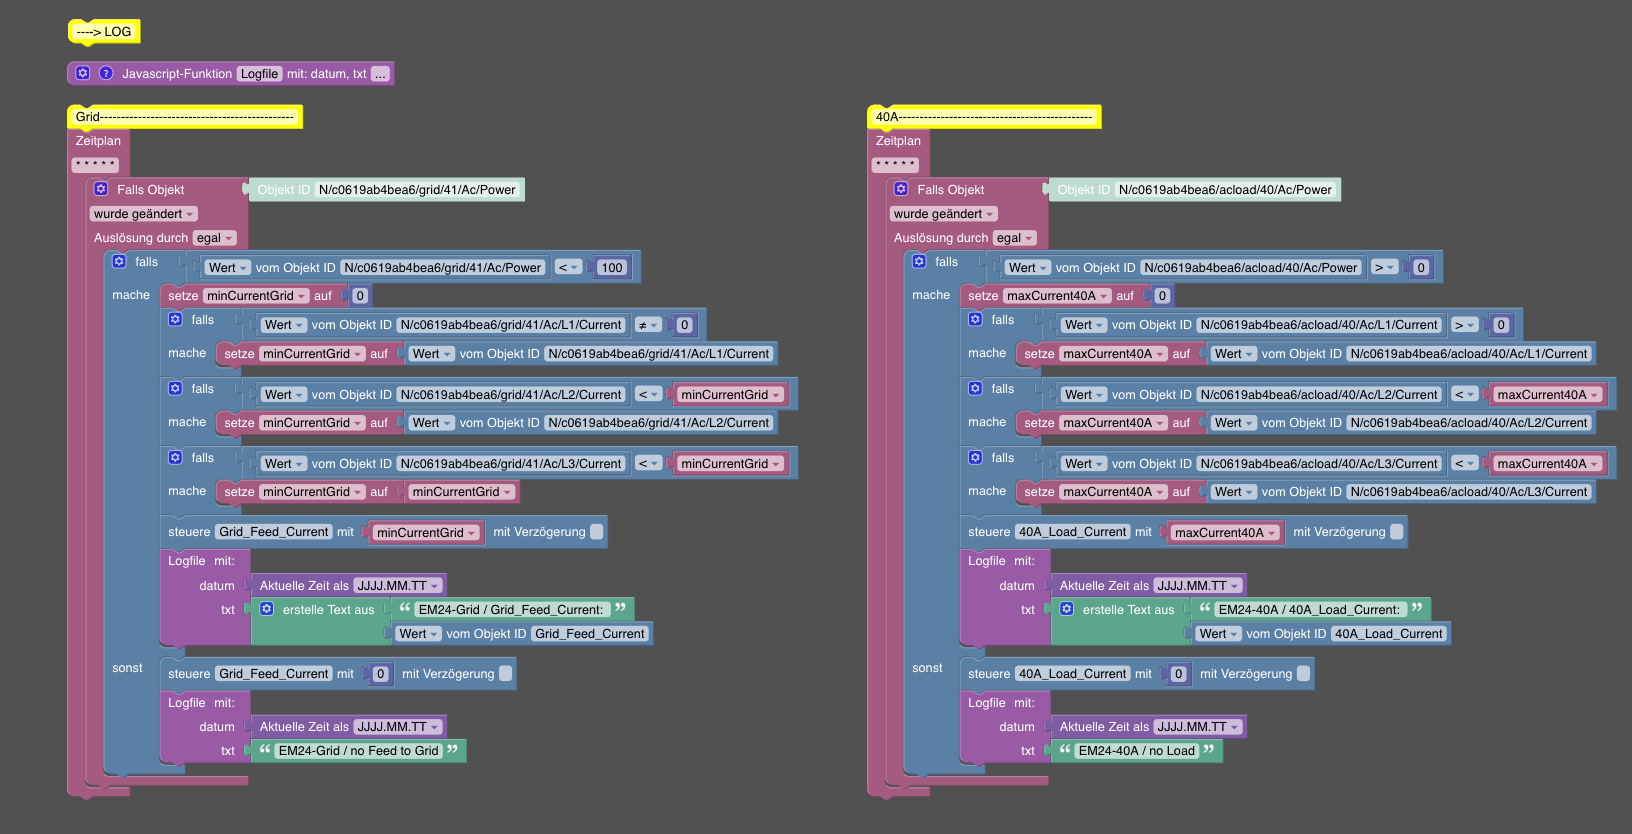
Task: Click gear on falls block checking acload L2/Current
Action: click(975, 388)
